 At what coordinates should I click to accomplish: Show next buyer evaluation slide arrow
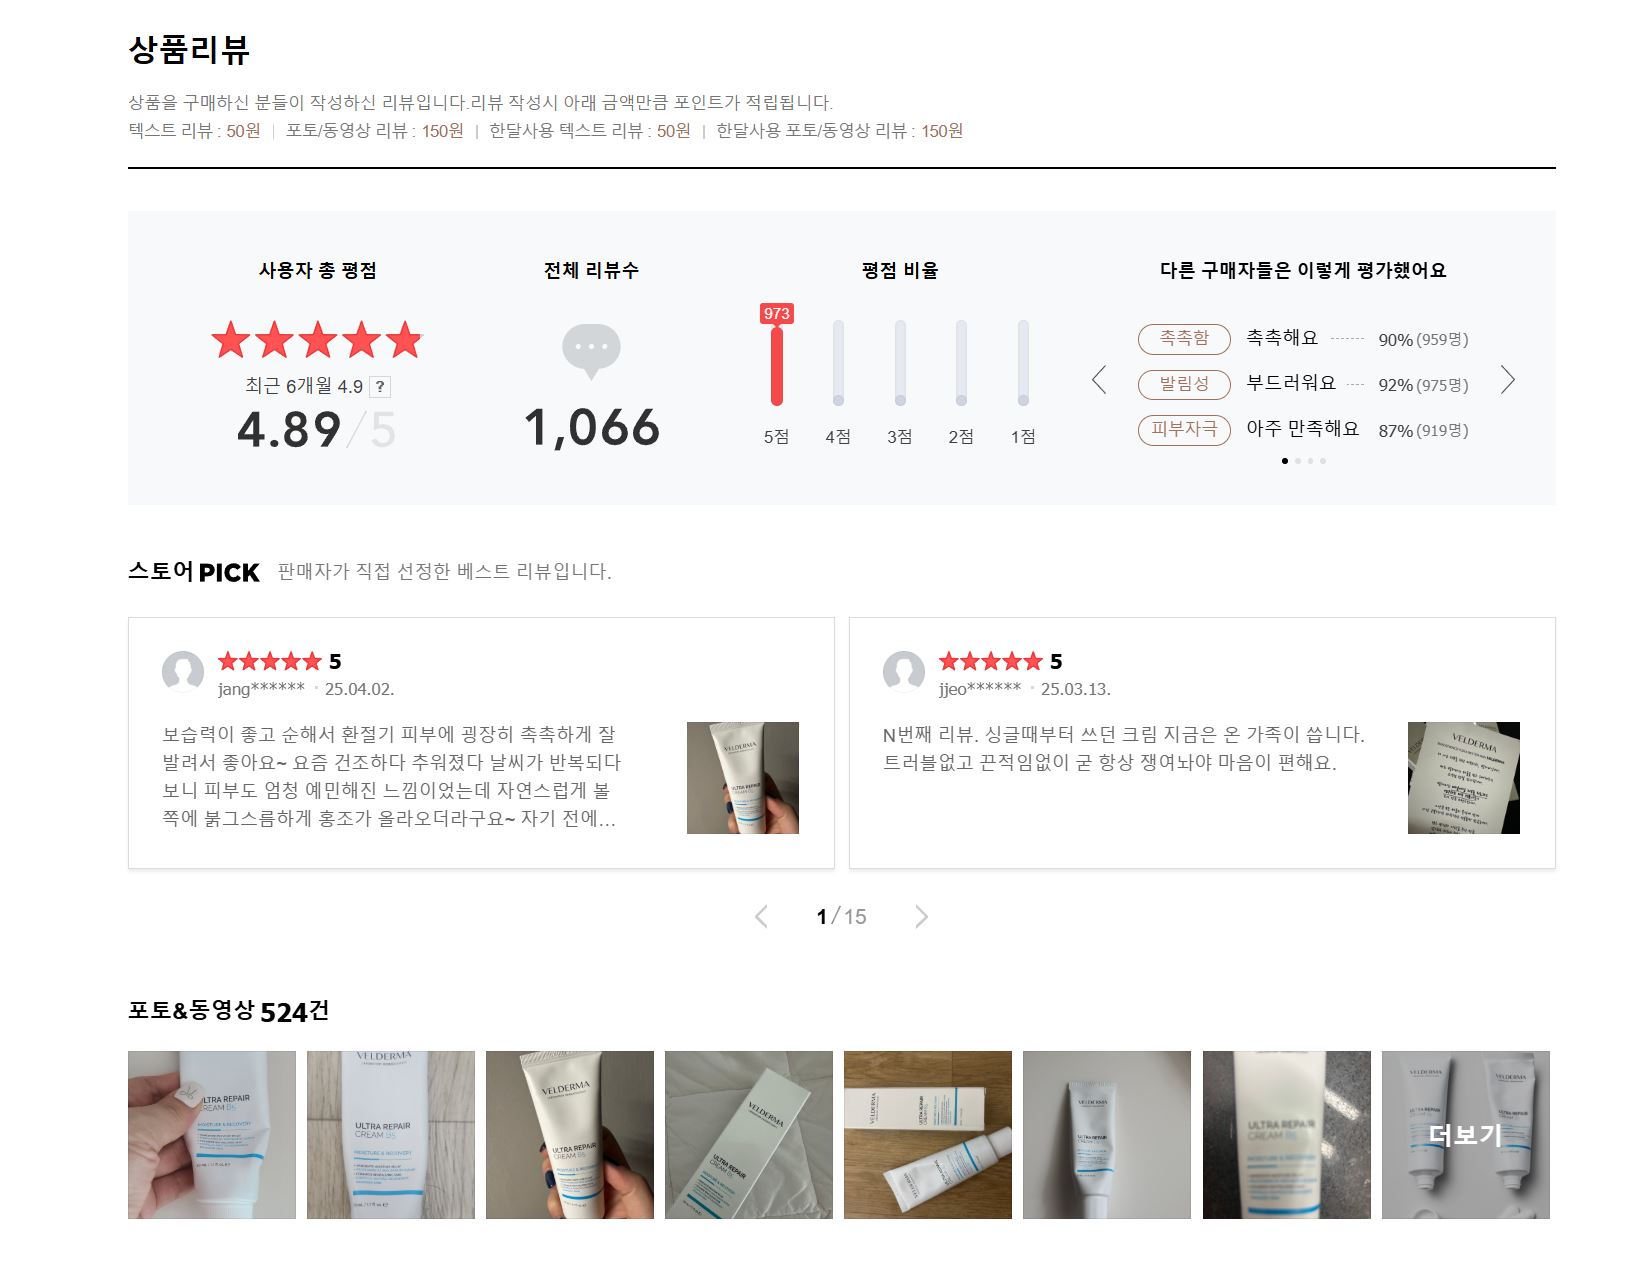click(x=1508, y=380)
